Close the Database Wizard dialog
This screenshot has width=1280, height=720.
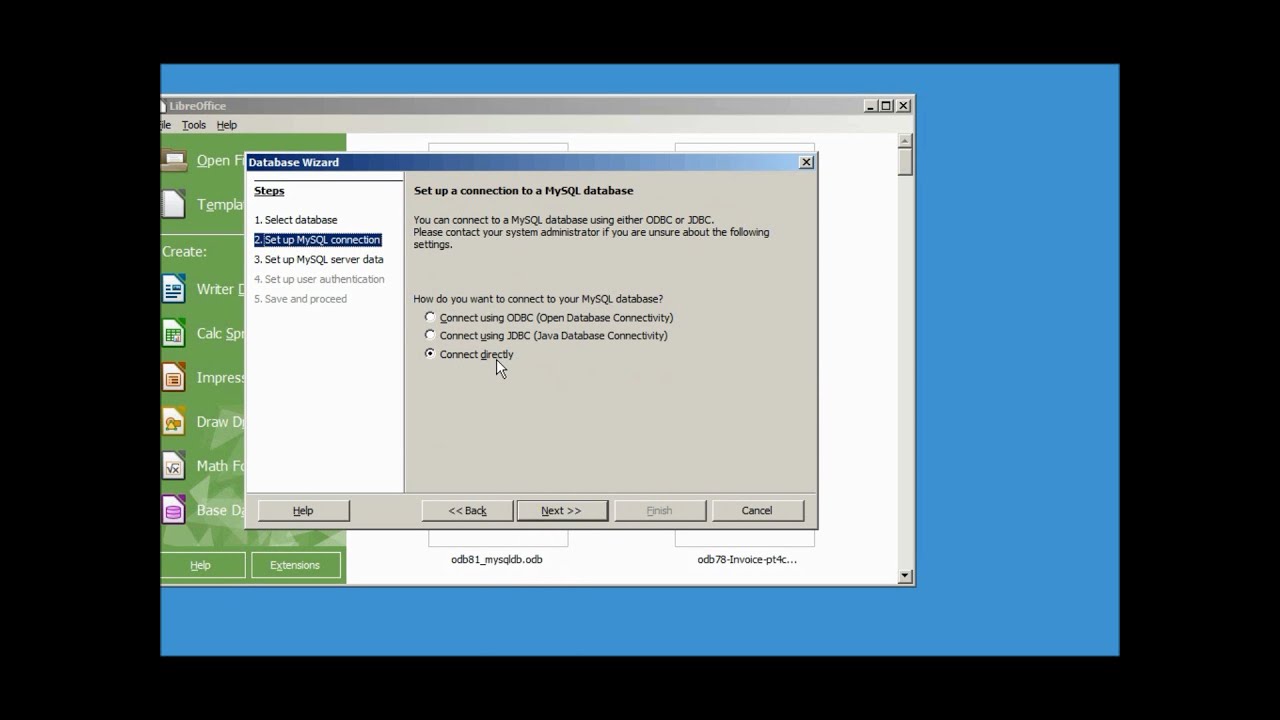[x=806, y=162]
